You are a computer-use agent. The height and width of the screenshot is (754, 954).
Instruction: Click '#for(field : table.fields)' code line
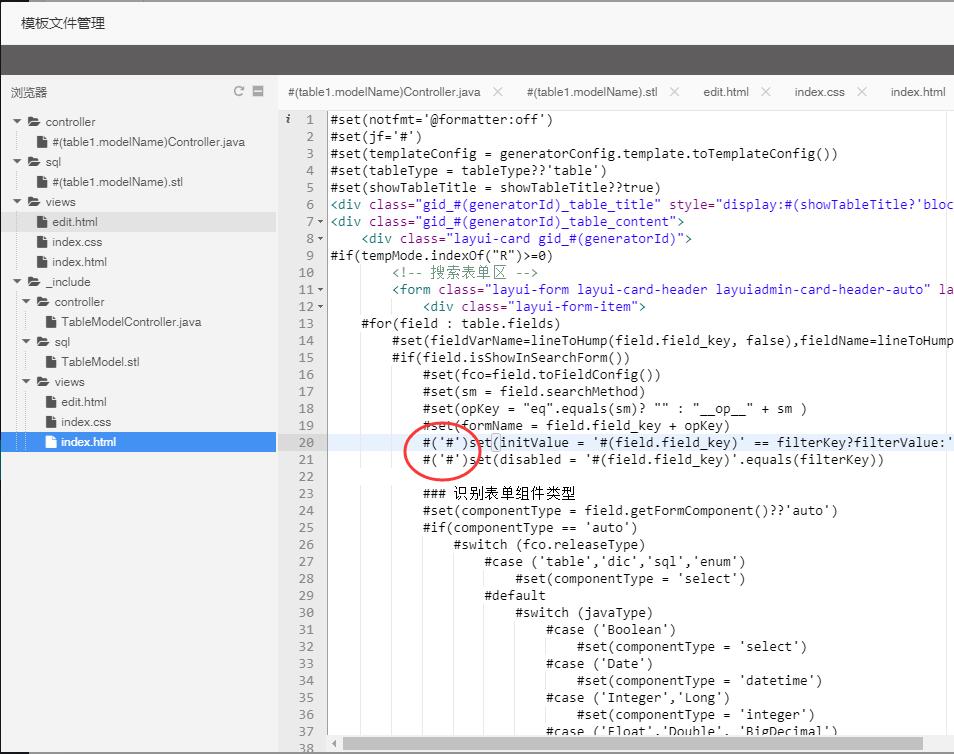click(461, 324)
